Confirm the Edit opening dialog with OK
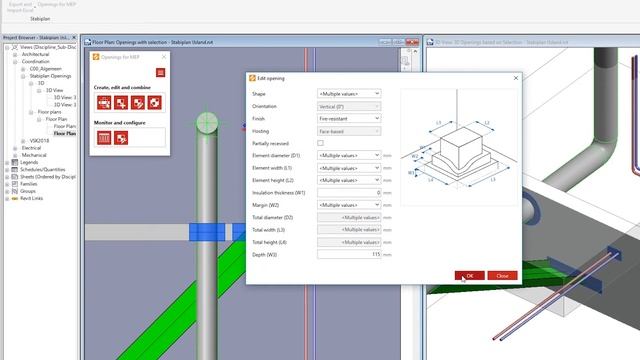 click(470, 276)
